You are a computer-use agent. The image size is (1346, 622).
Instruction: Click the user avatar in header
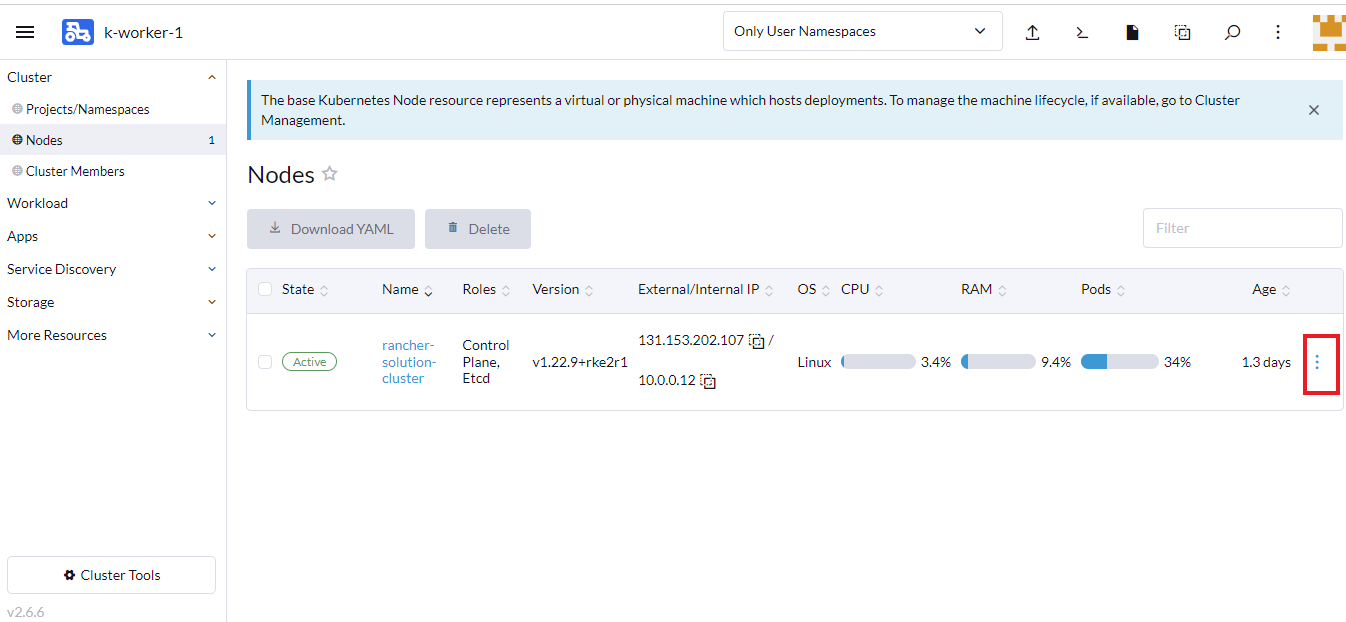(x=1329, y=32)
